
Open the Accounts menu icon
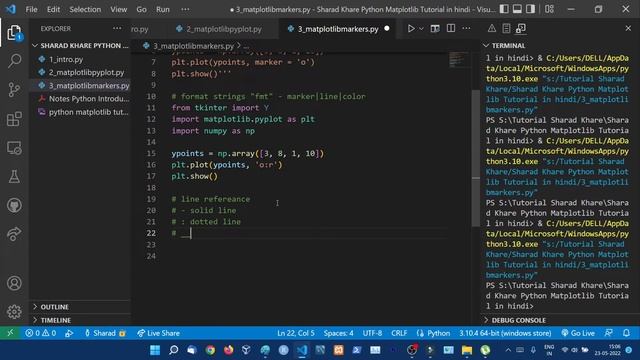click(x=14, y=283)
